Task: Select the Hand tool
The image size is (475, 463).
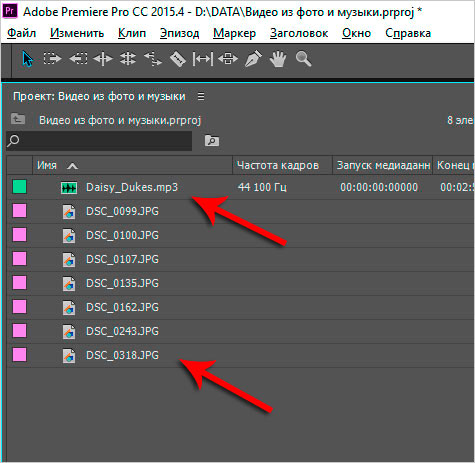Action: (x=278, y=59)
